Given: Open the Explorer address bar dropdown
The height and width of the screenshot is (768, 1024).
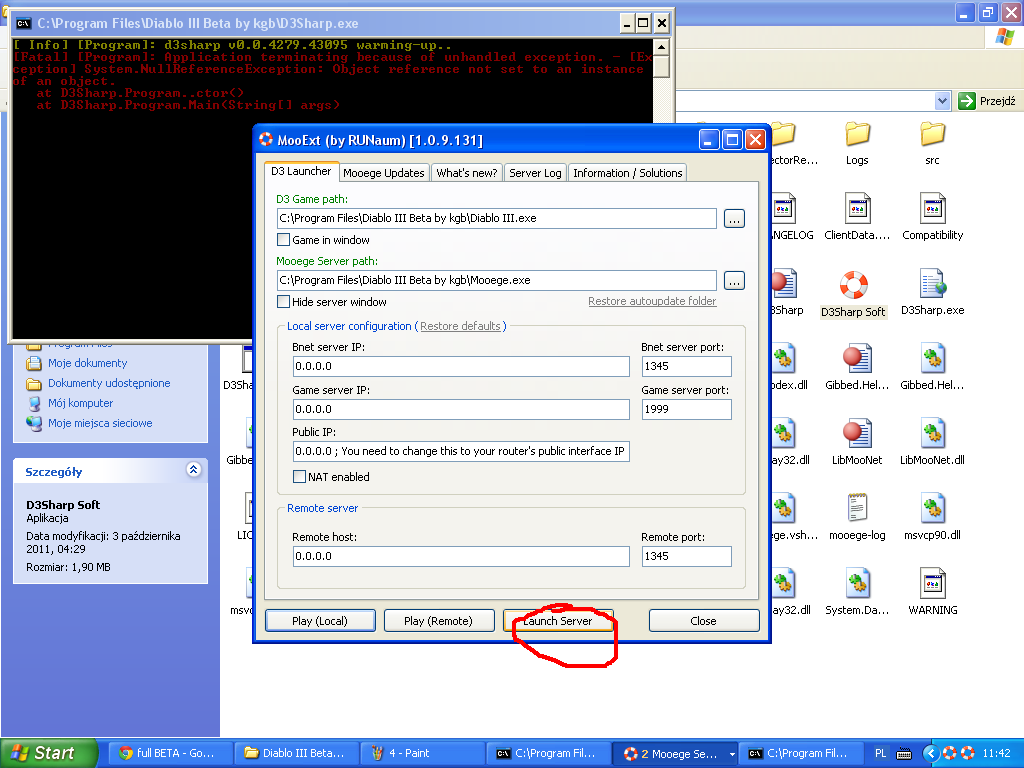Looking at the screenshot, I should coord(942,101).
